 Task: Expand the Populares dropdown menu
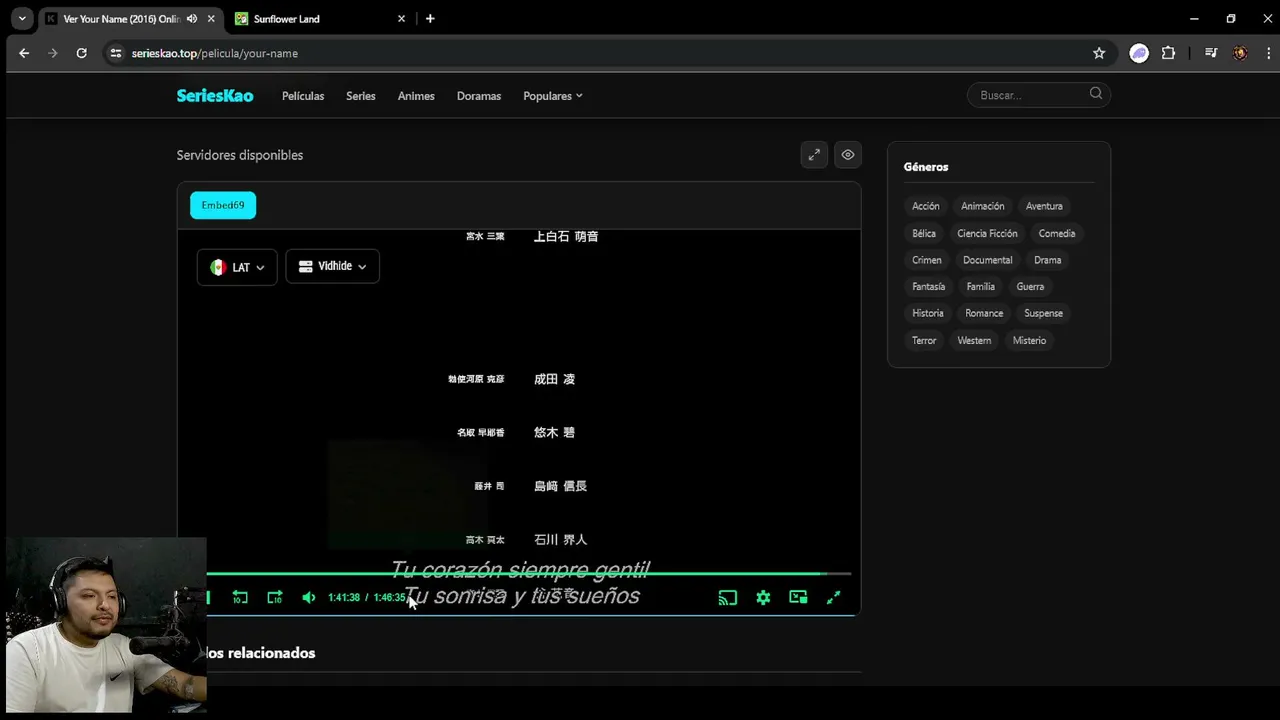(553, 96)
